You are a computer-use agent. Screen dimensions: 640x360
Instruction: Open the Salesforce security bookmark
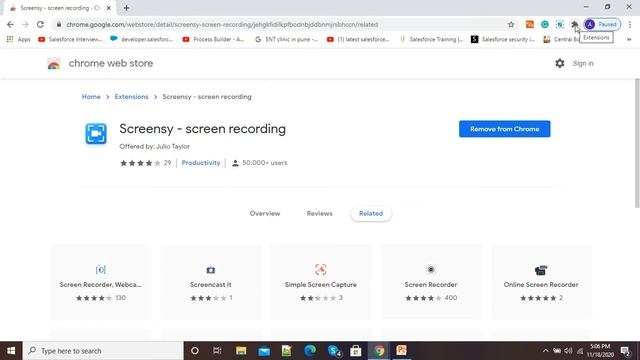pos(503,39)
